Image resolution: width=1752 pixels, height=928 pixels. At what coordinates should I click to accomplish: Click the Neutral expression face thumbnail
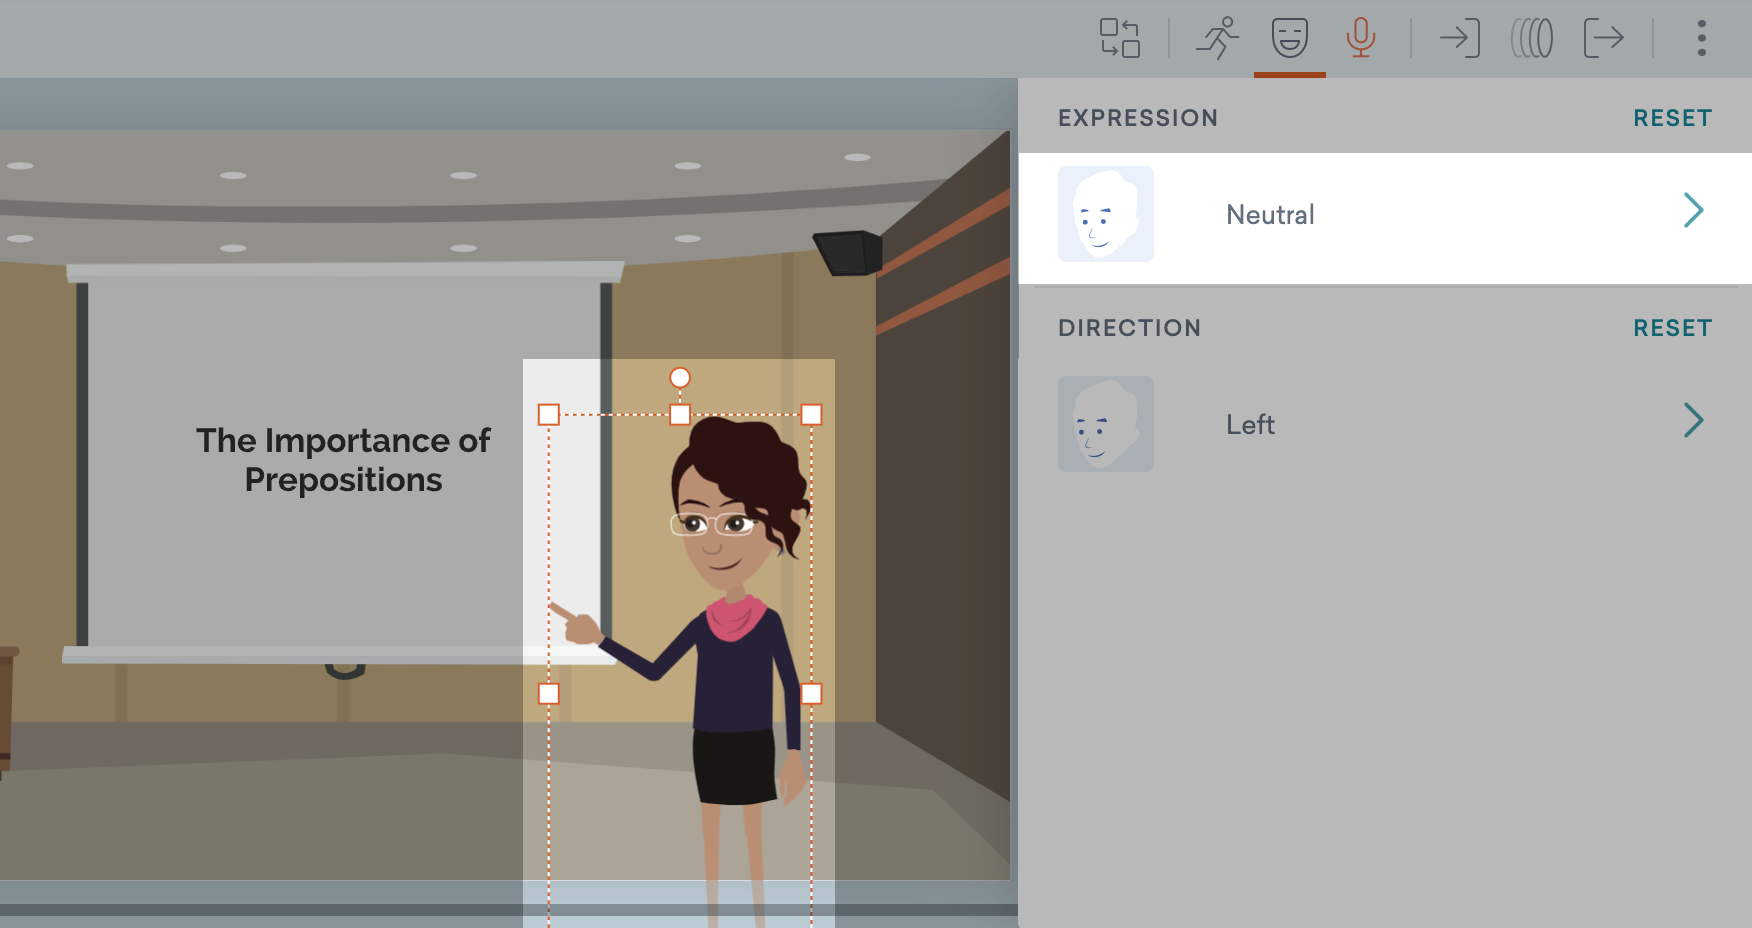tap(1106, 214)
